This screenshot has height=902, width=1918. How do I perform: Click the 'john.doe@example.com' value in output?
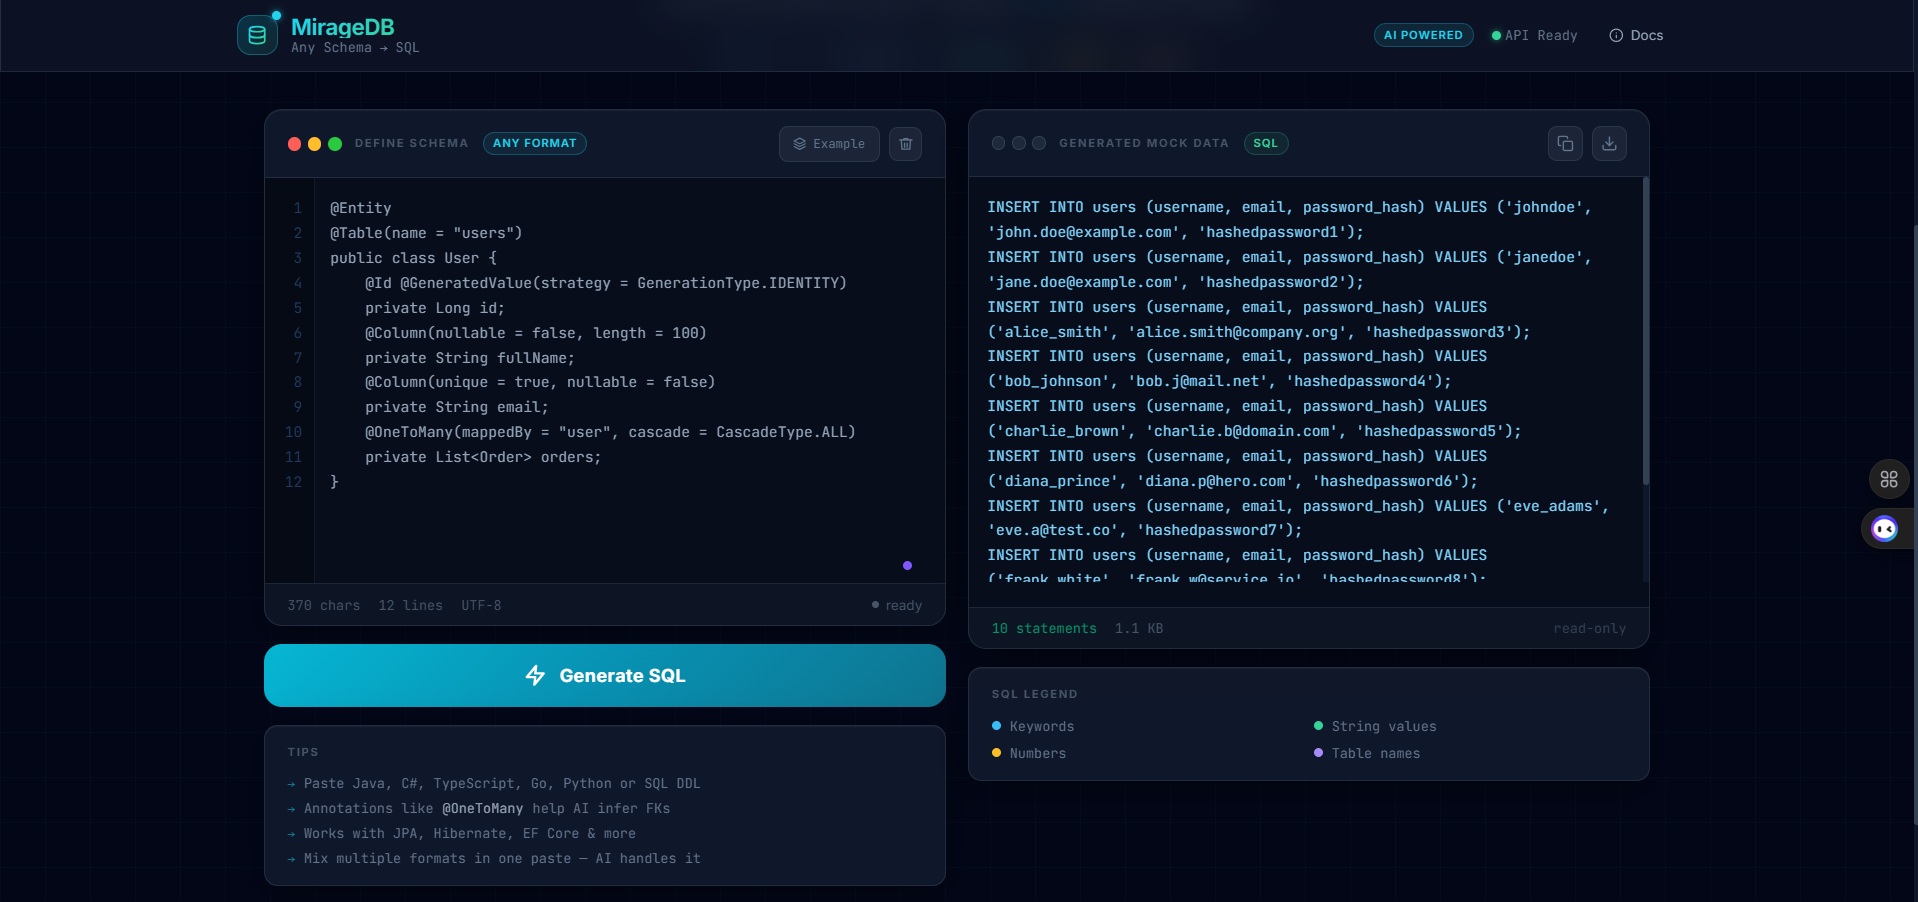pyautogui.click(x=1084, y=232)
